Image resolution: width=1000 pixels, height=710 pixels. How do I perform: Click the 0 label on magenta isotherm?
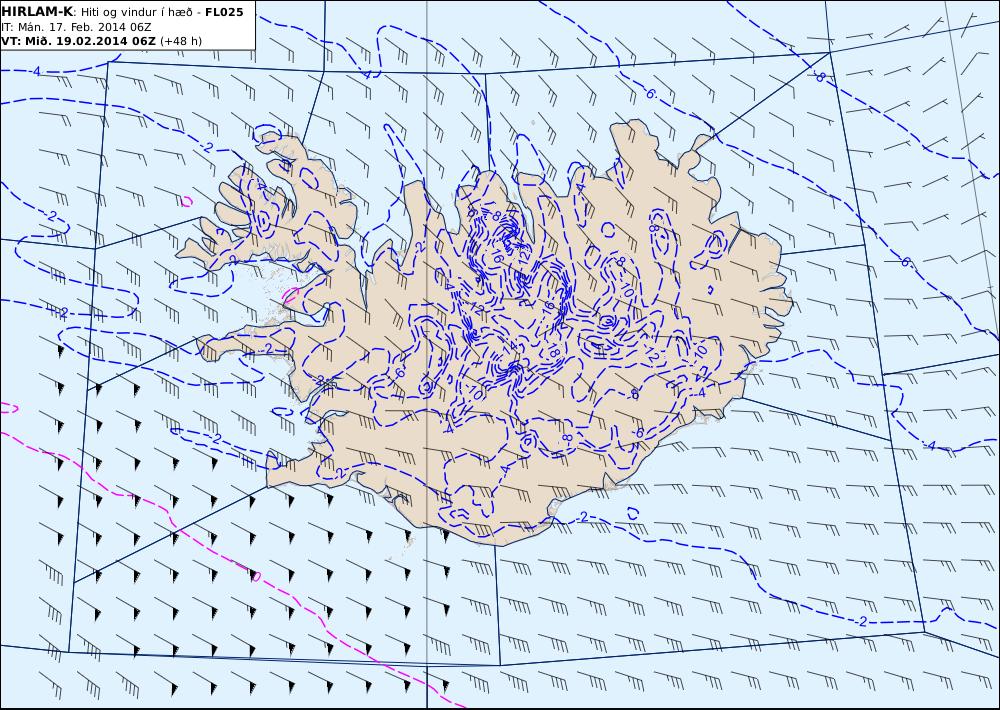(256, 577)
